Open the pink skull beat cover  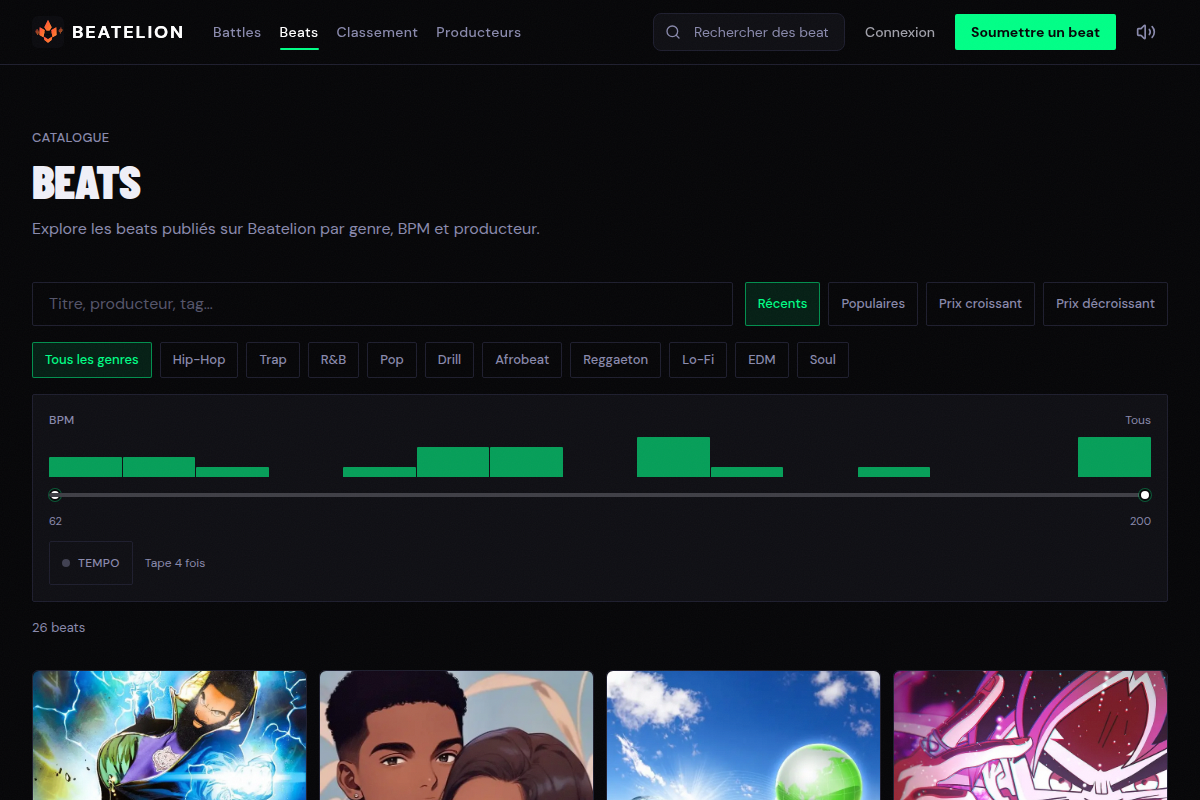(x=1030, y=735)
